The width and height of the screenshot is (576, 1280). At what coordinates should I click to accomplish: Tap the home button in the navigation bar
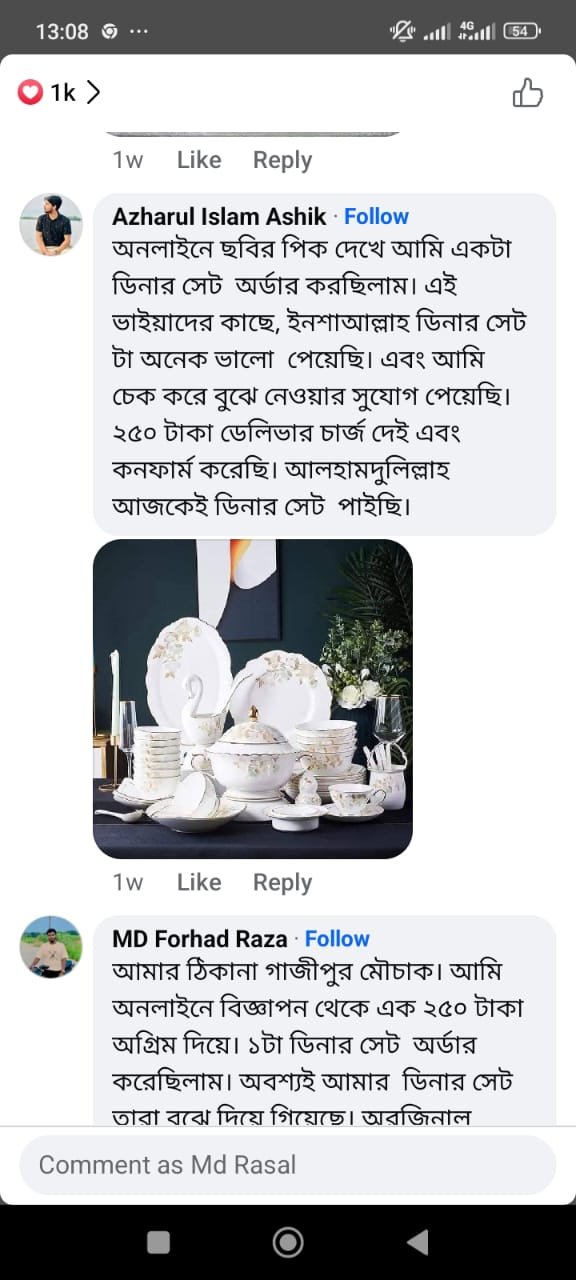(288, 1242)
